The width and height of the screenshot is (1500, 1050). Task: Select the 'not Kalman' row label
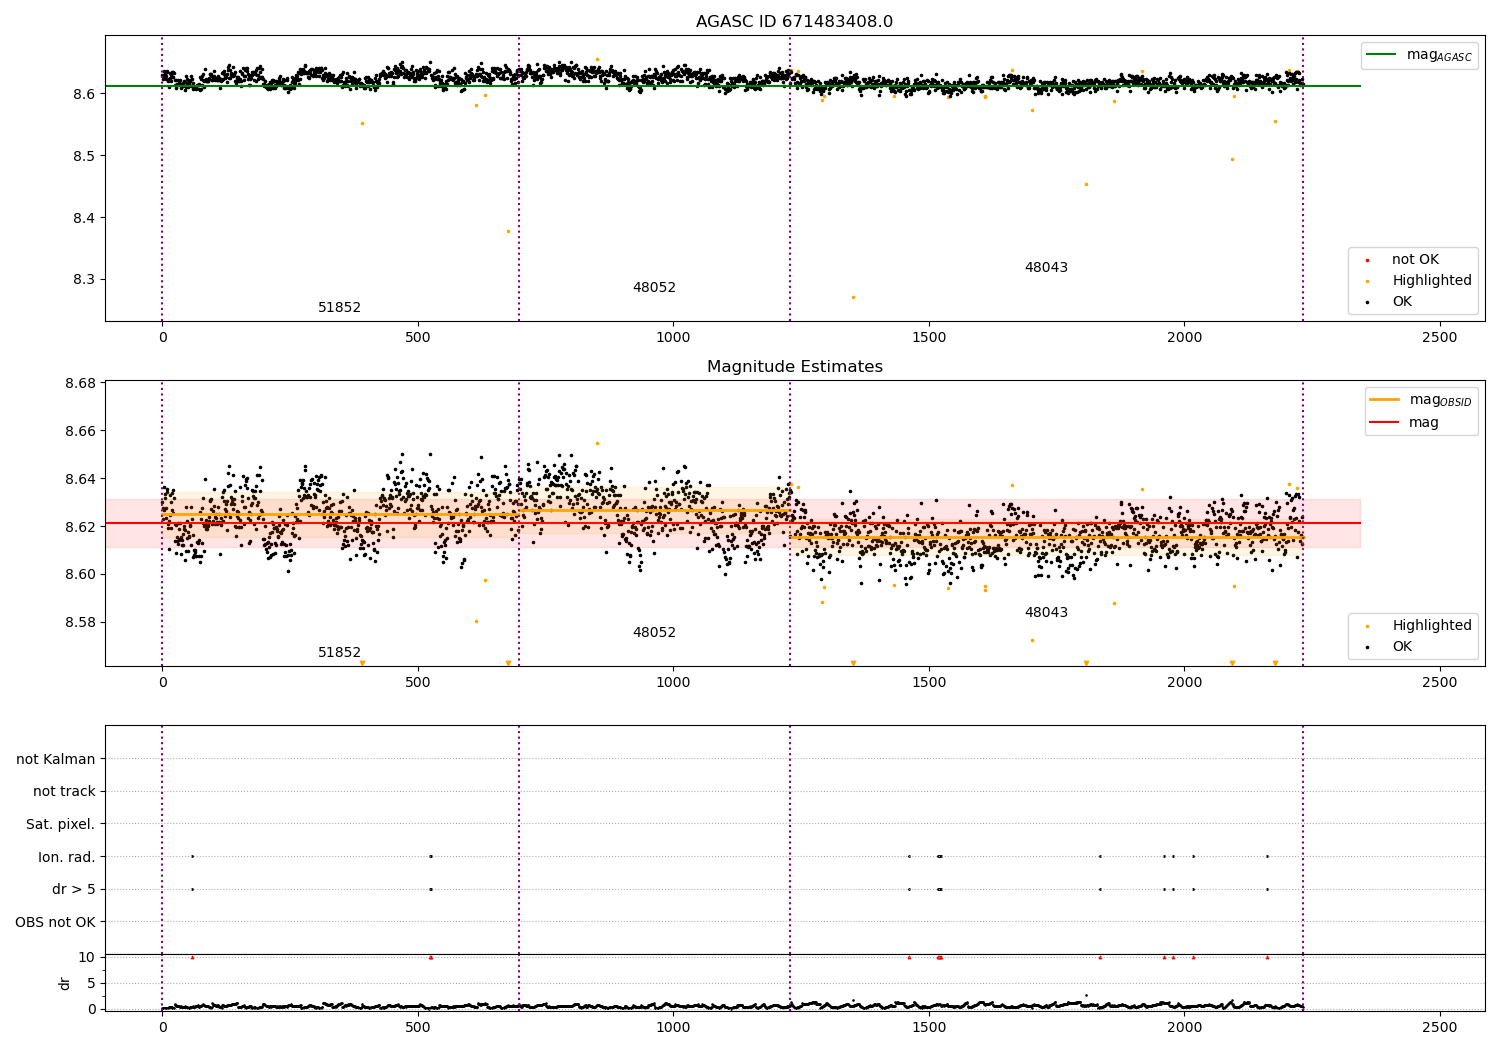point(56,760)
